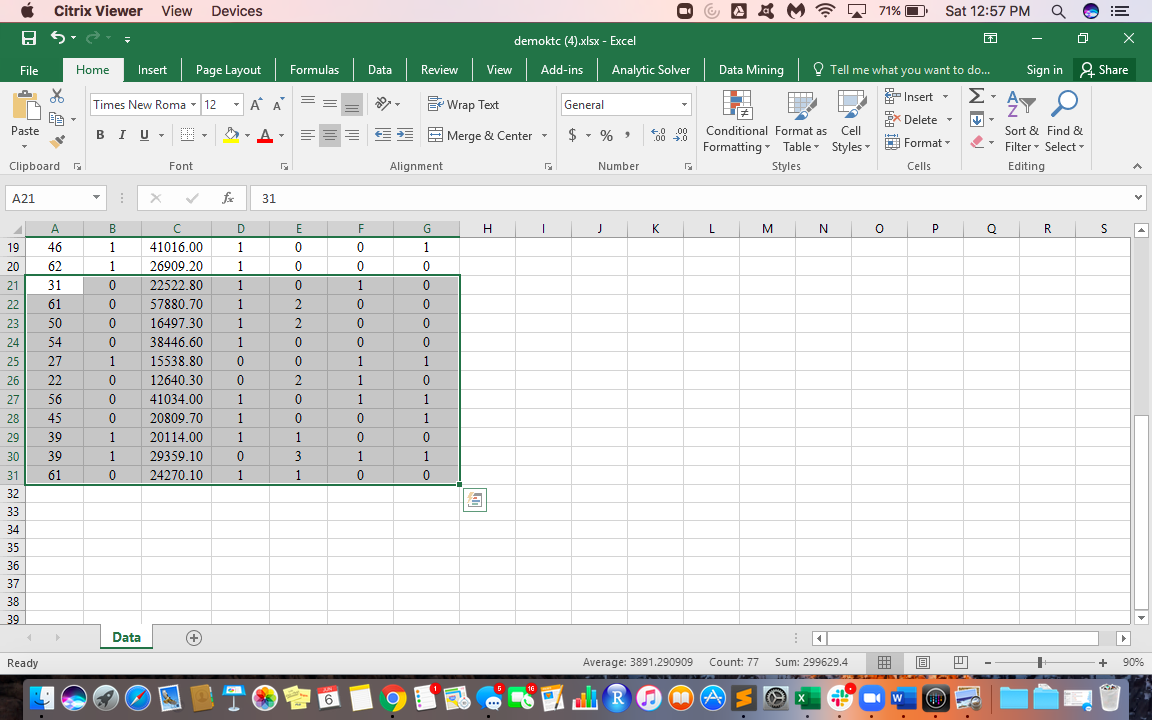Viewport: 1152px width, 720px height.
Task: Open Find & Select magnifier
Action: (x=1065, y=122)
